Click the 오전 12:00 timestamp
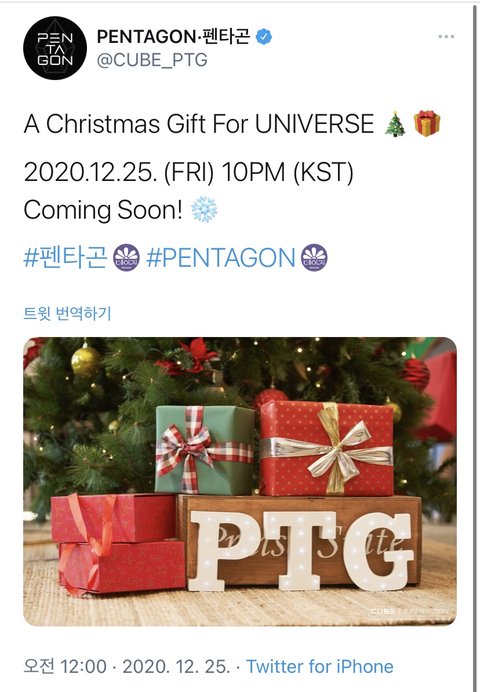 click(65, 666)
